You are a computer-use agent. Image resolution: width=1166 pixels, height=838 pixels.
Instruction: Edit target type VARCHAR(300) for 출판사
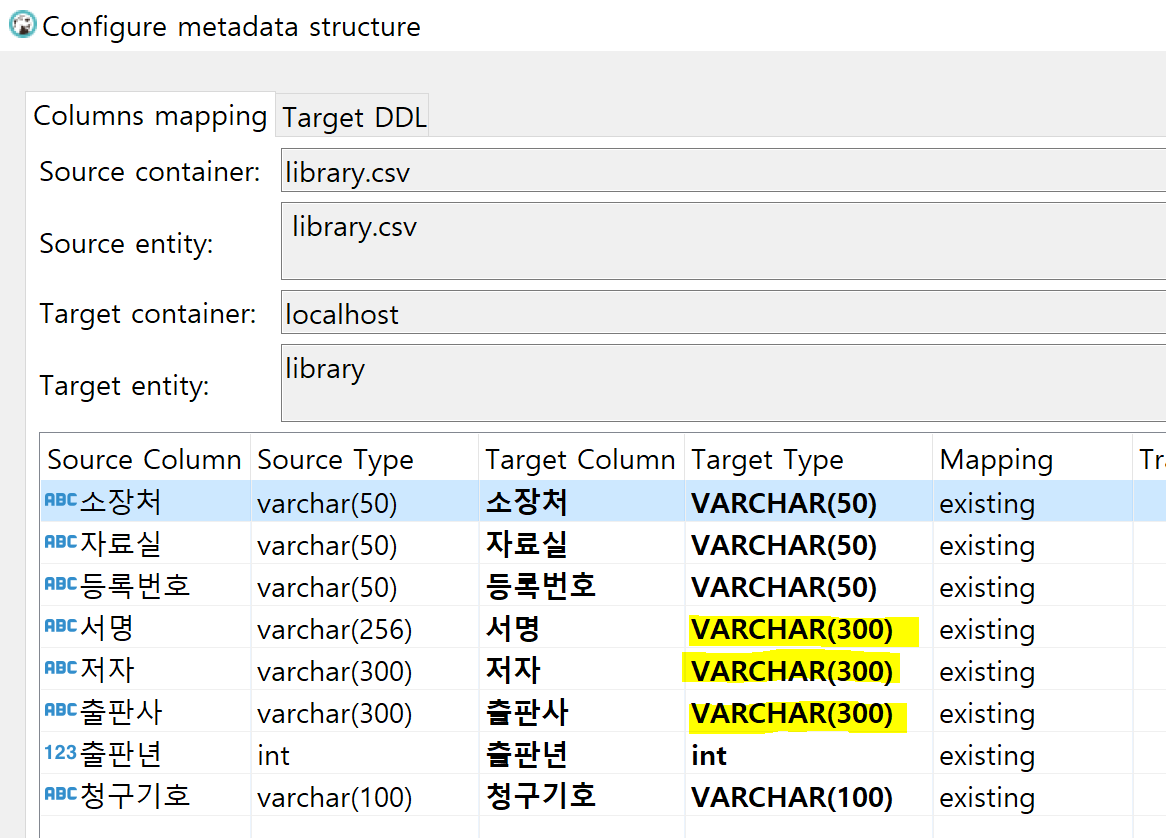(792, 714)
